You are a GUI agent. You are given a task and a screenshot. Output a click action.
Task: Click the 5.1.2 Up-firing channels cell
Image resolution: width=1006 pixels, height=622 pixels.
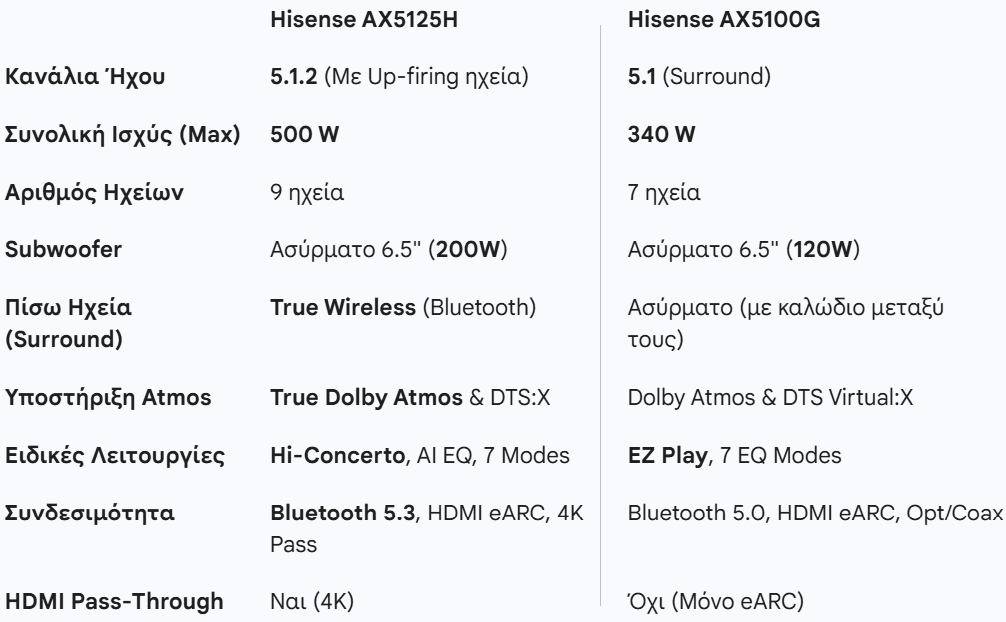[x=399, y=76]
